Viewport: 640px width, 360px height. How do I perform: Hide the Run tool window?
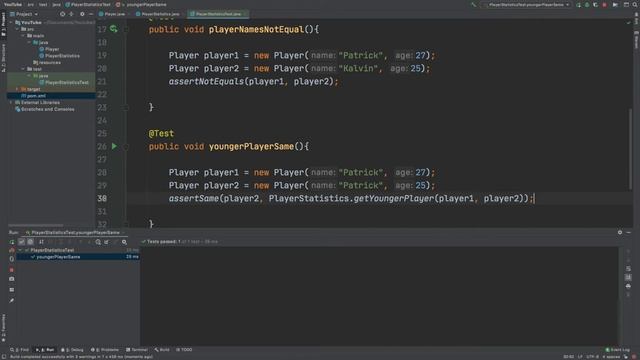(629, 232)
